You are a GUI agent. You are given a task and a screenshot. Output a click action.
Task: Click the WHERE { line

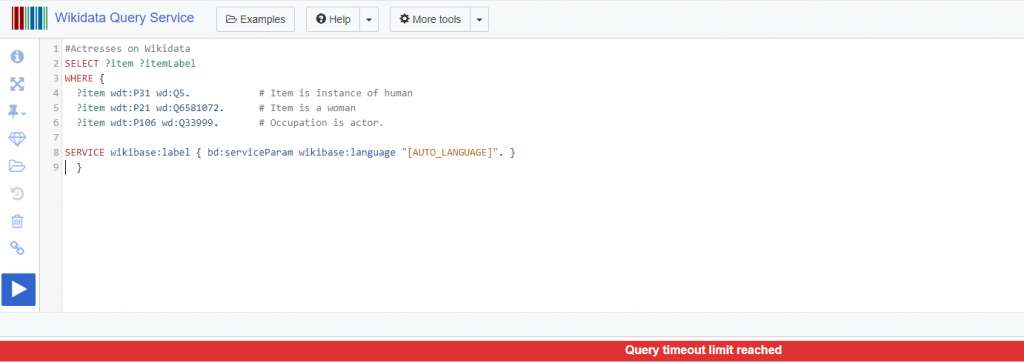coord(84,78)
